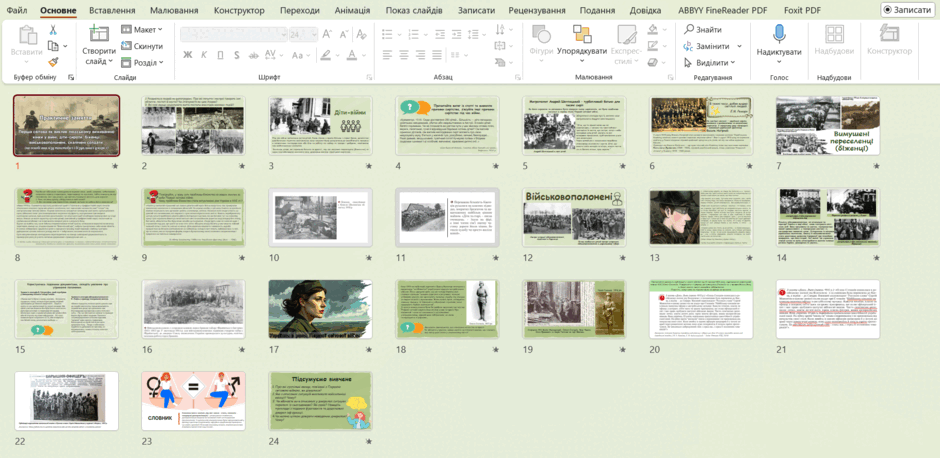Open the Макет layout dropdown
940x458 pixels.
[x=141, y=29]
